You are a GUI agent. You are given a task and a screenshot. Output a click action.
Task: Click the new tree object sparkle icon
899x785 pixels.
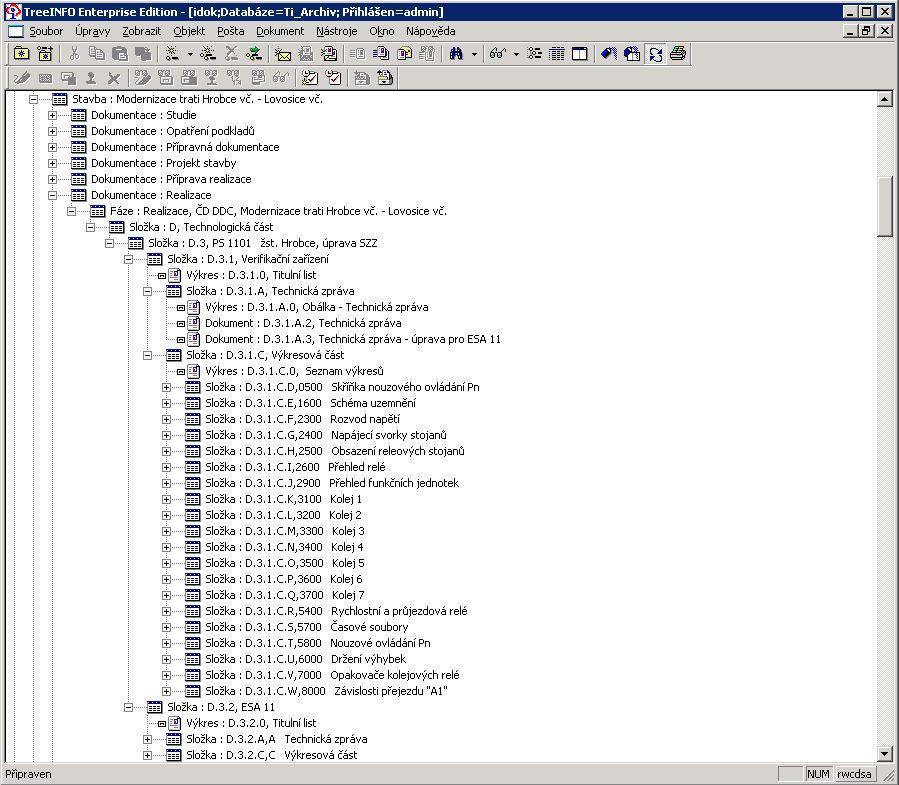(171, 54)
